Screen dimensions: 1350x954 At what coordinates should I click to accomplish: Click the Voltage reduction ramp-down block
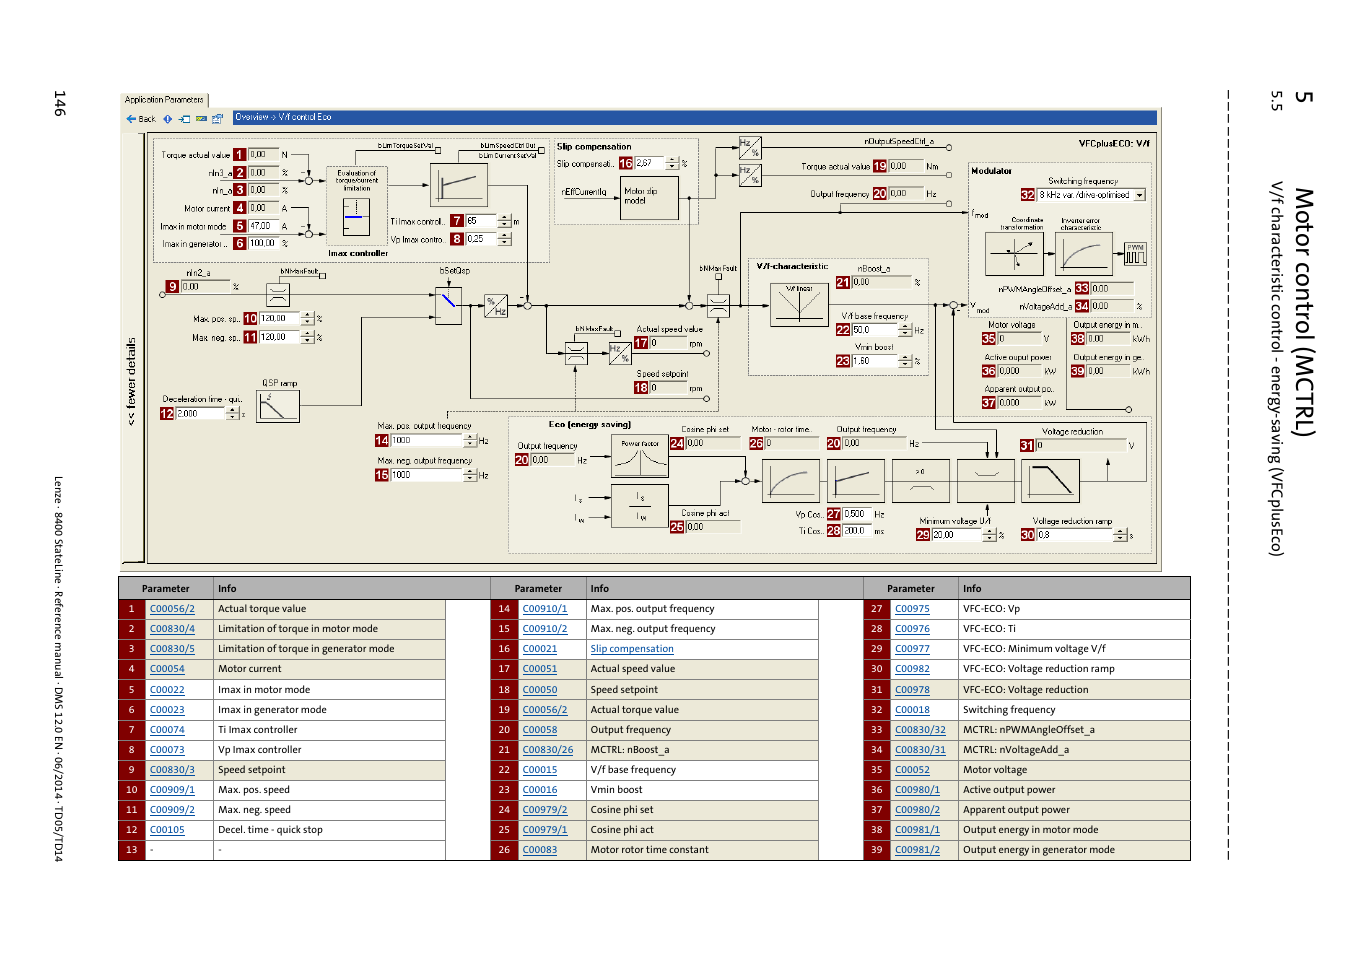(x=1051, y=480)
